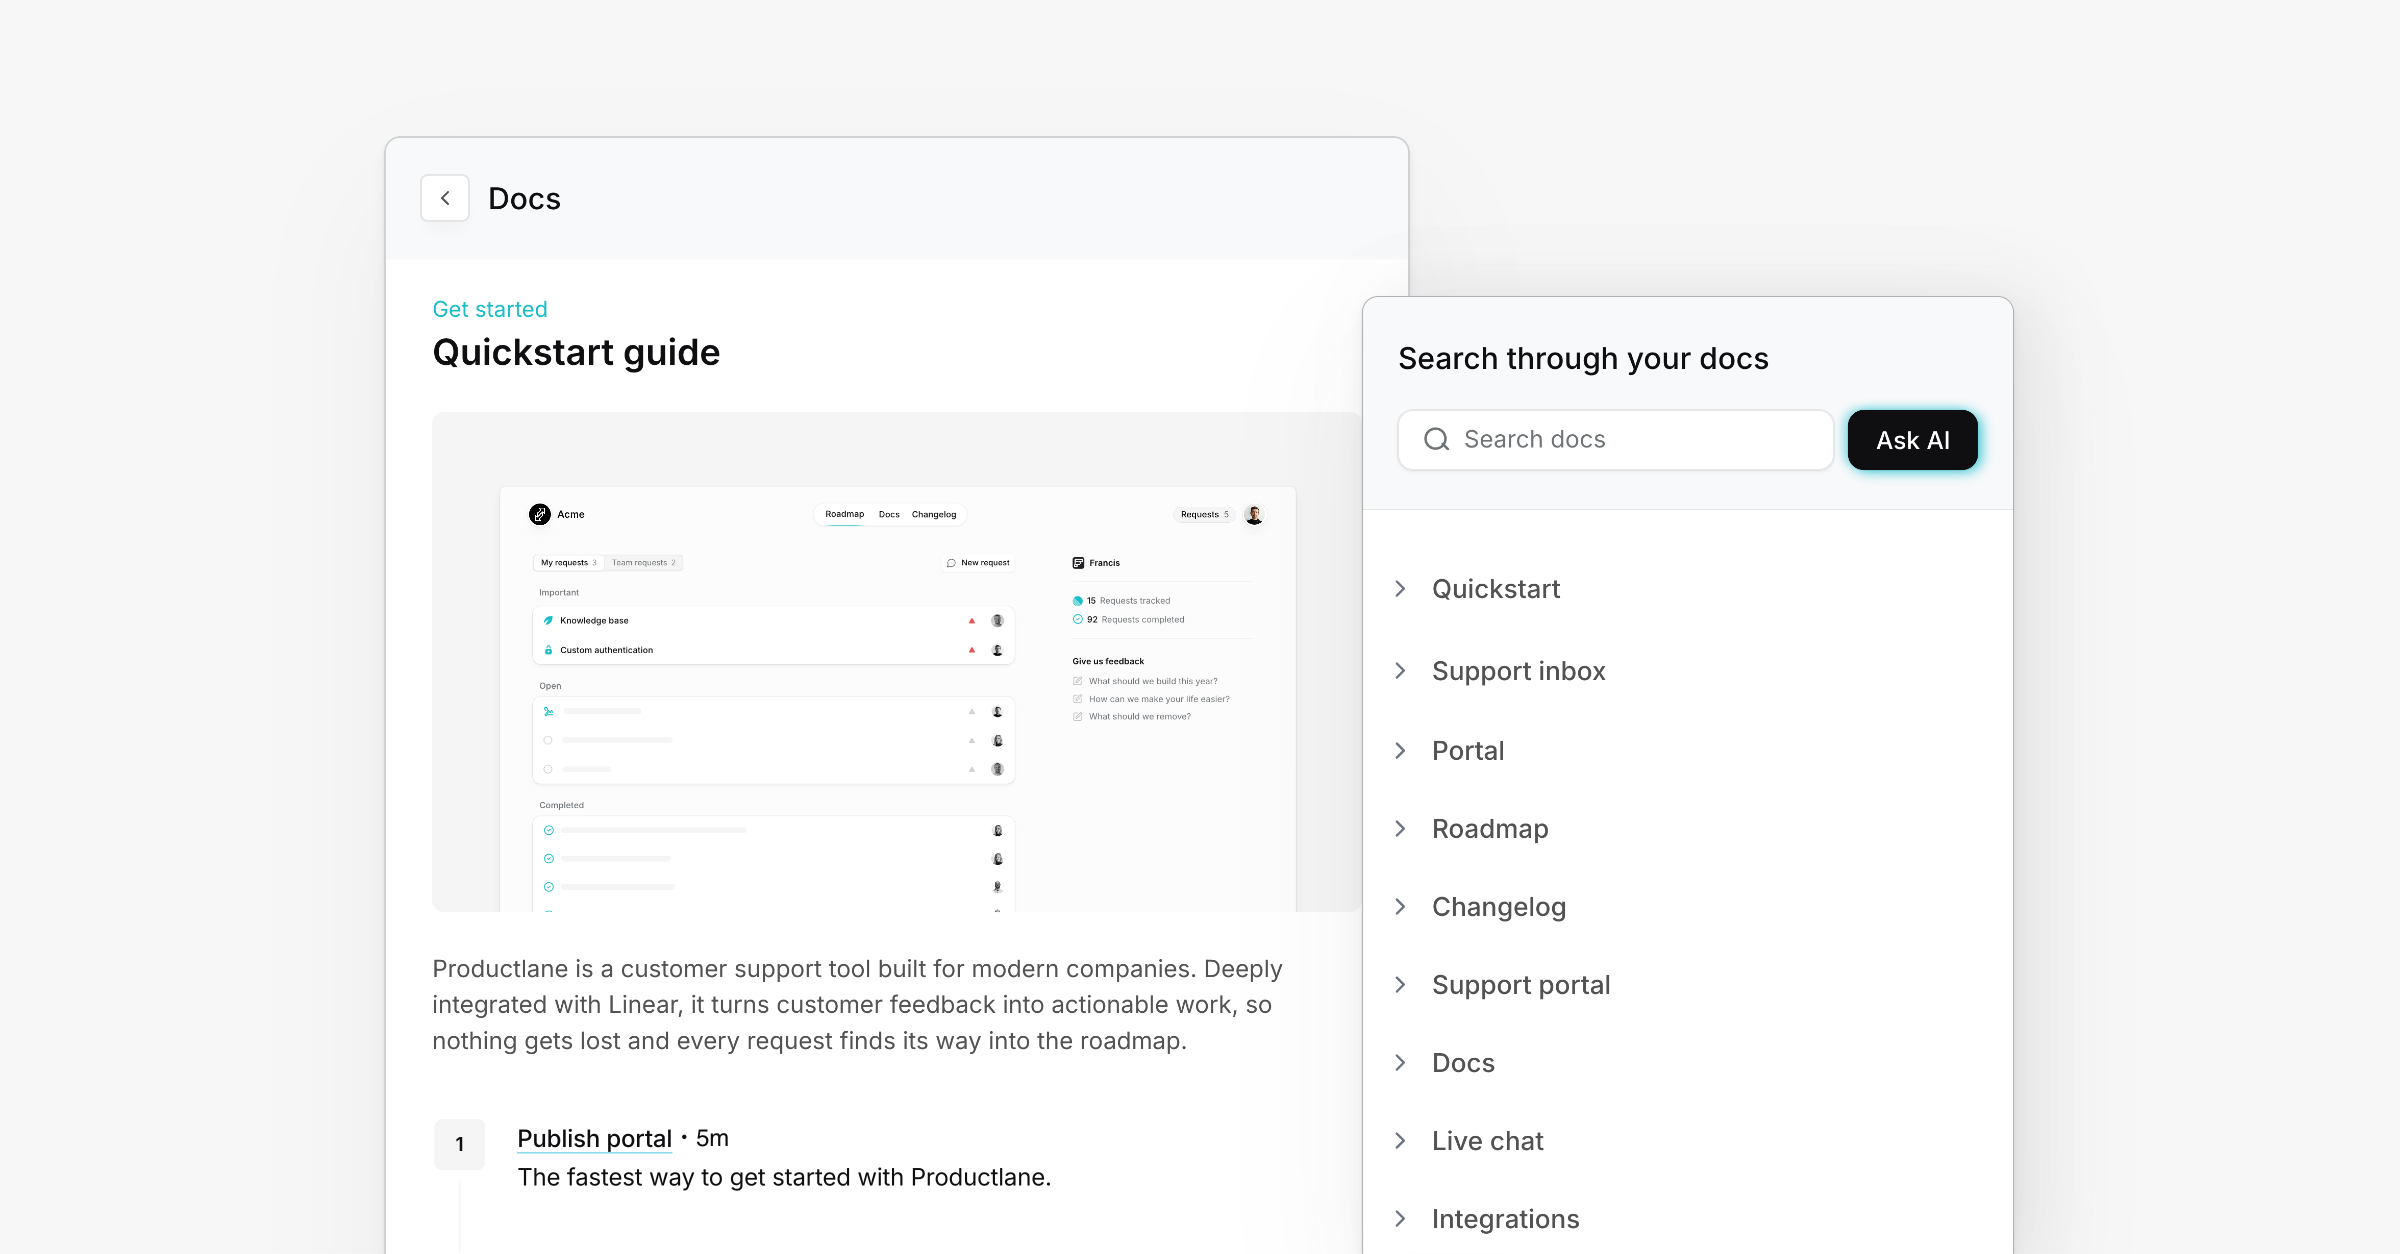The image size is (2400, 1254).
Task: Click the Knowledge base leaf icon
Action: 548,620
